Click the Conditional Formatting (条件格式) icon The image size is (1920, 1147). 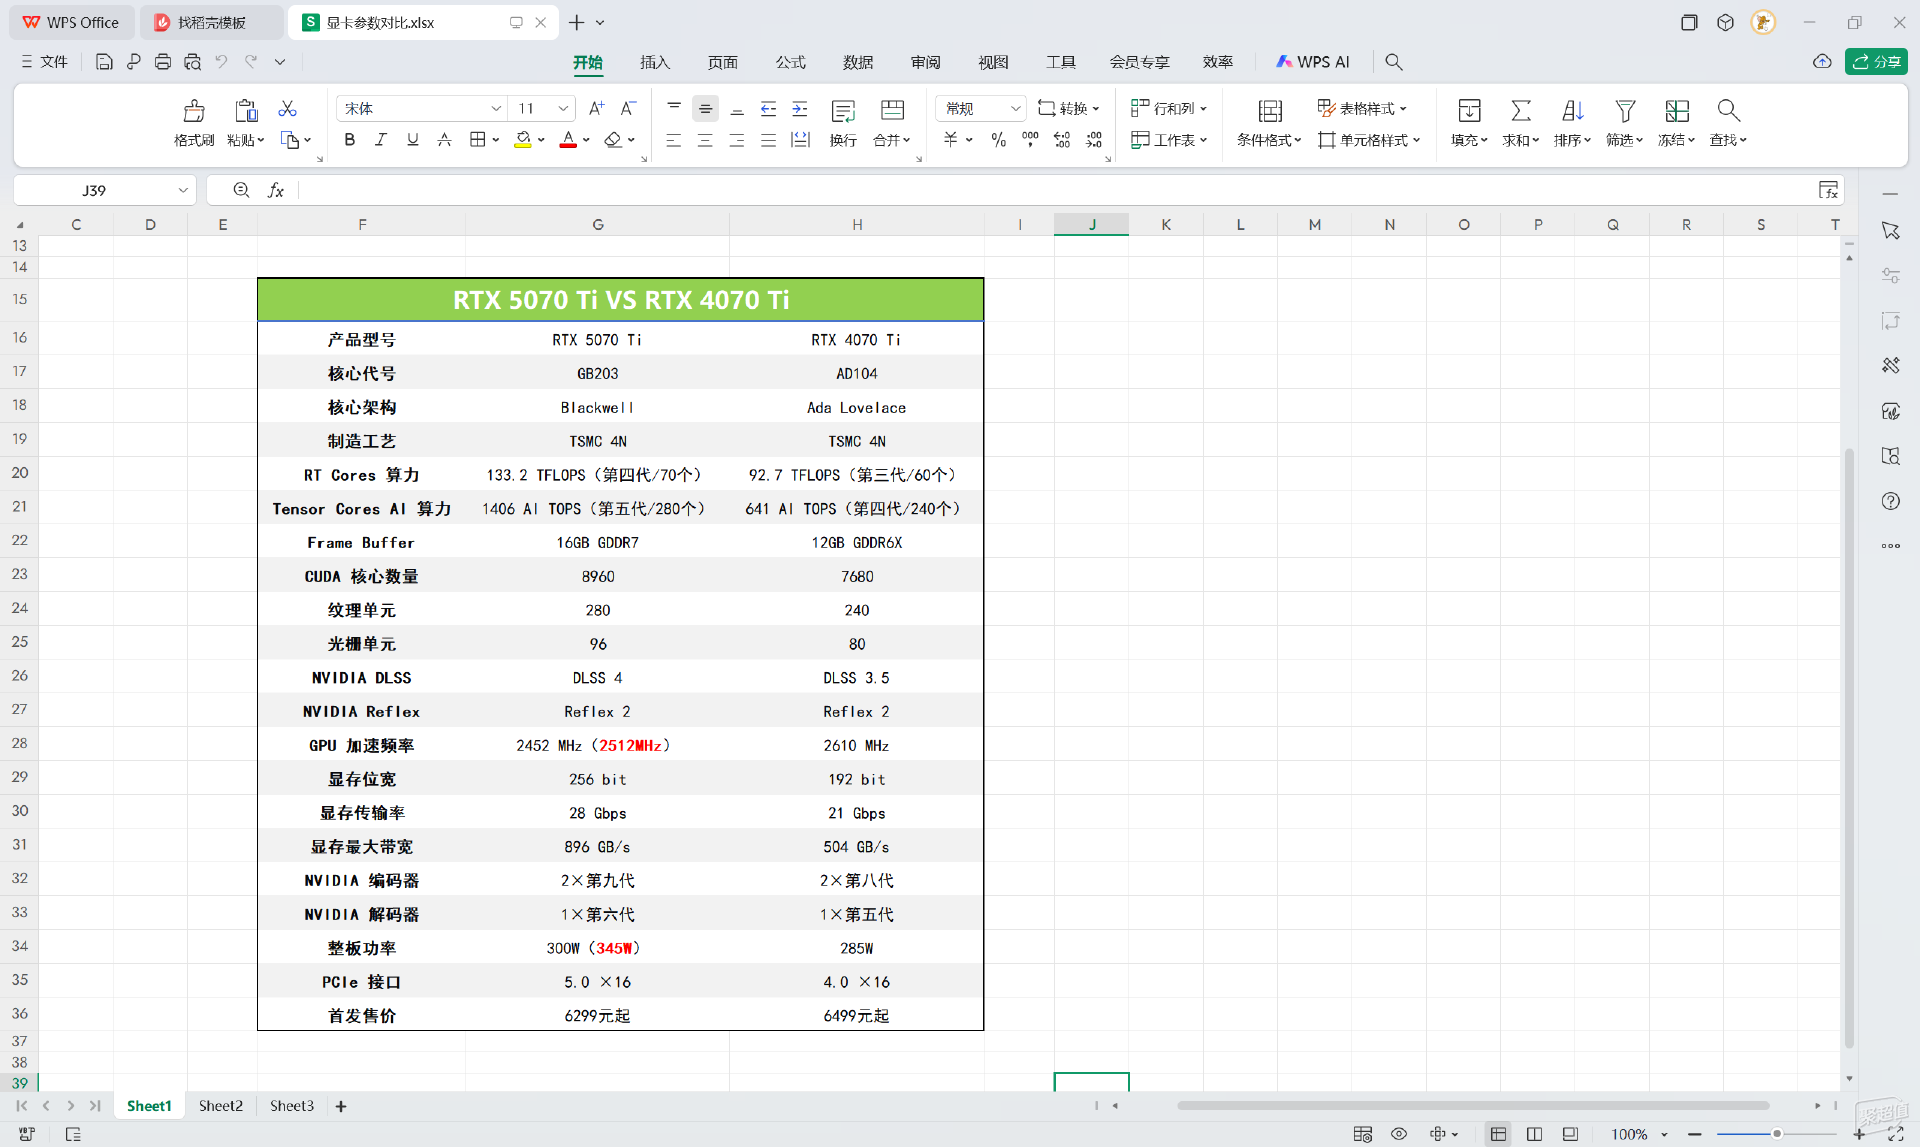click(x=1270, y=110)
